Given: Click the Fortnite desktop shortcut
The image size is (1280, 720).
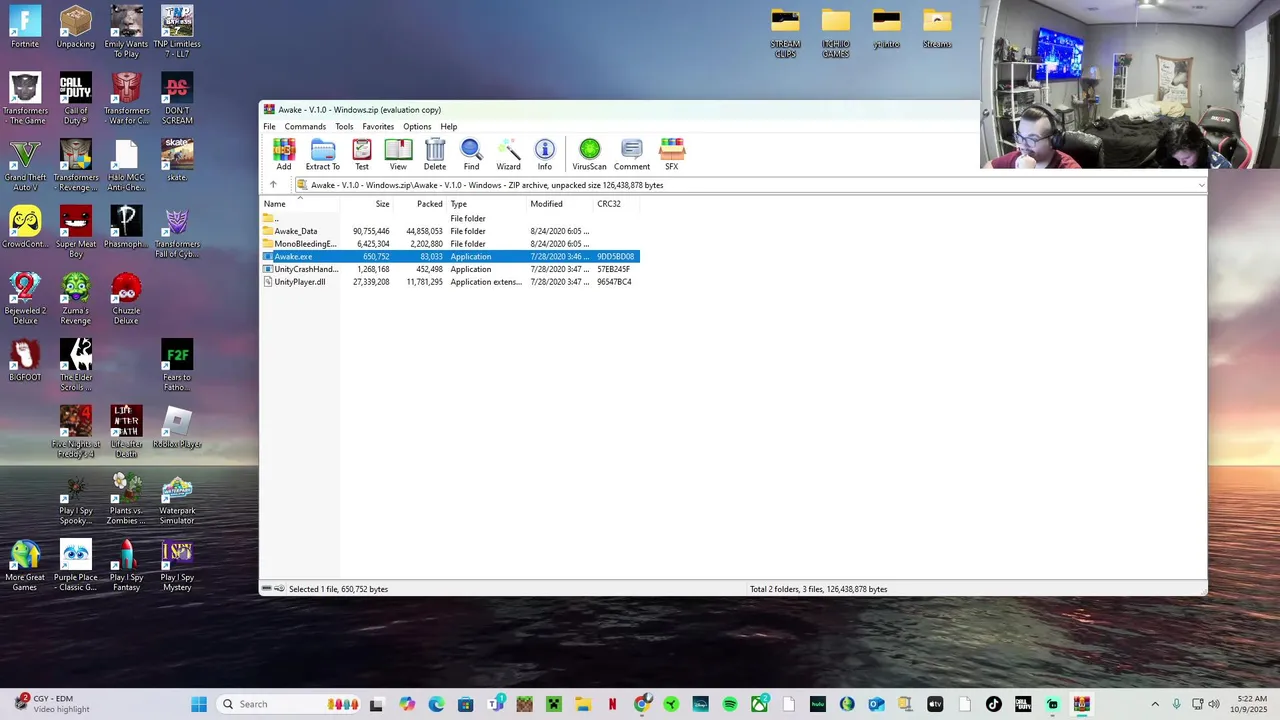Looking at the screenshot, I should click(x=25, y=27).
